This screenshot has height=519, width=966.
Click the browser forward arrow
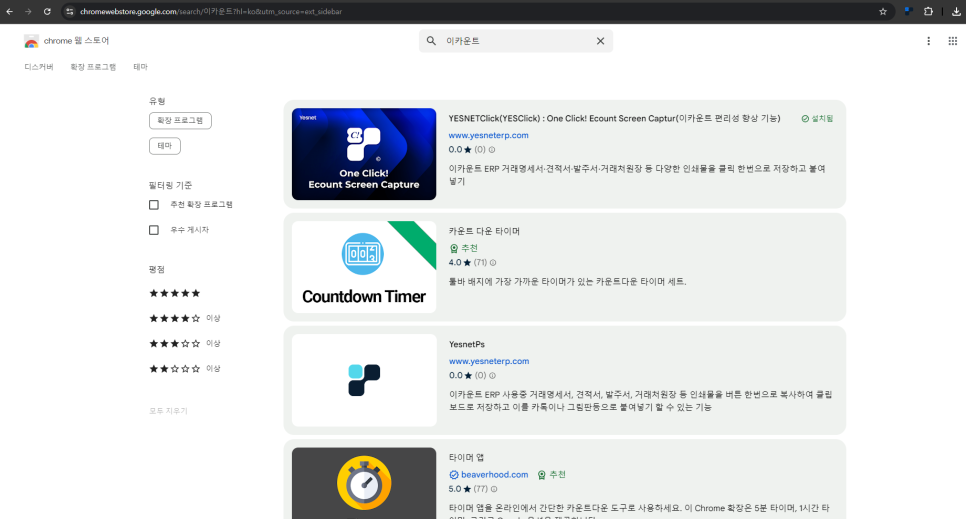(28, 11)
